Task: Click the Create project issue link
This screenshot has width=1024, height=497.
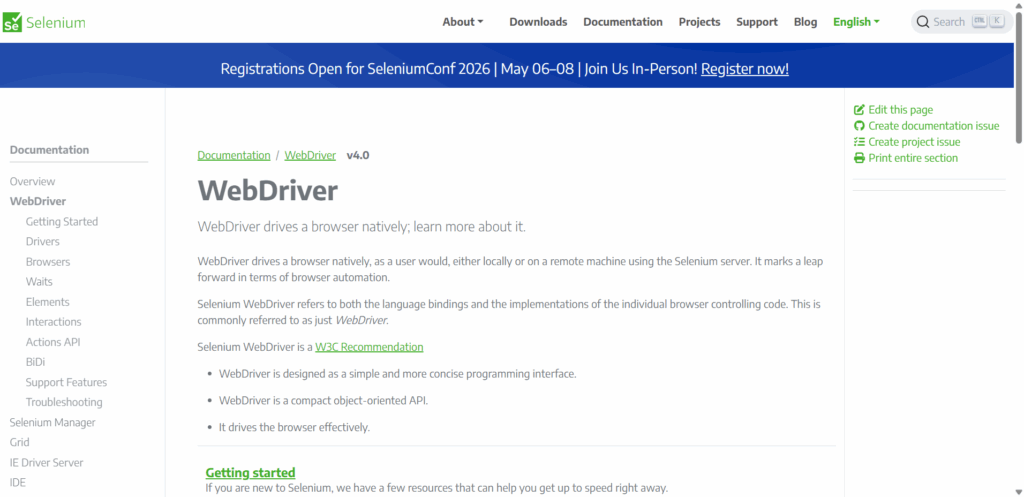Action: click(914, 142)
